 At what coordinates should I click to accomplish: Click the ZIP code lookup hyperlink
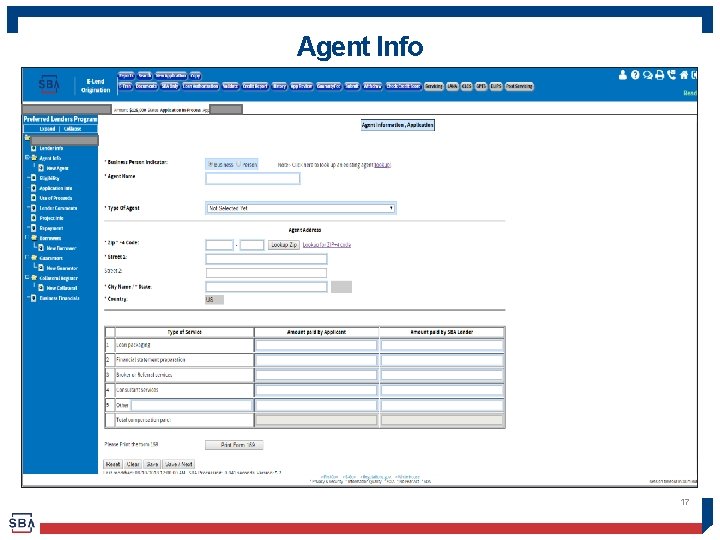[326, 245]
